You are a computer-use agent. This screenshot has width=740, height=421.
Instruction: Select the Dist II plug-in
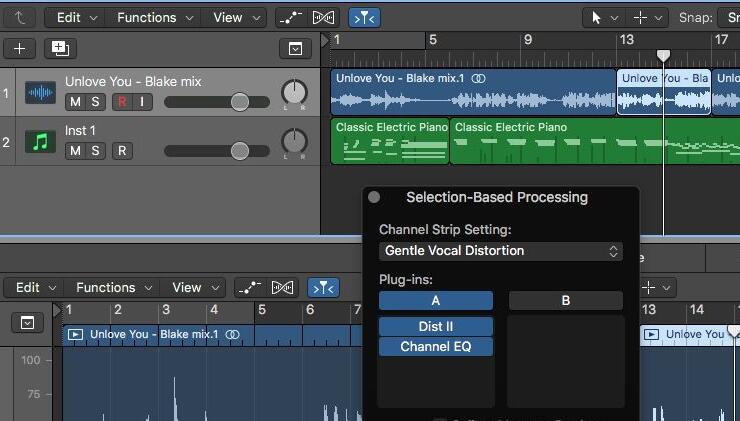435,326
